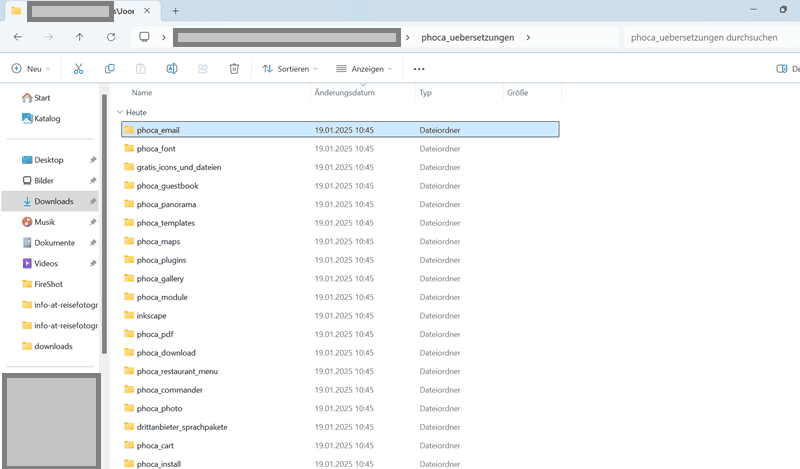
Task: Click the Delete trash can icon
Action: [x=234, y=69]
